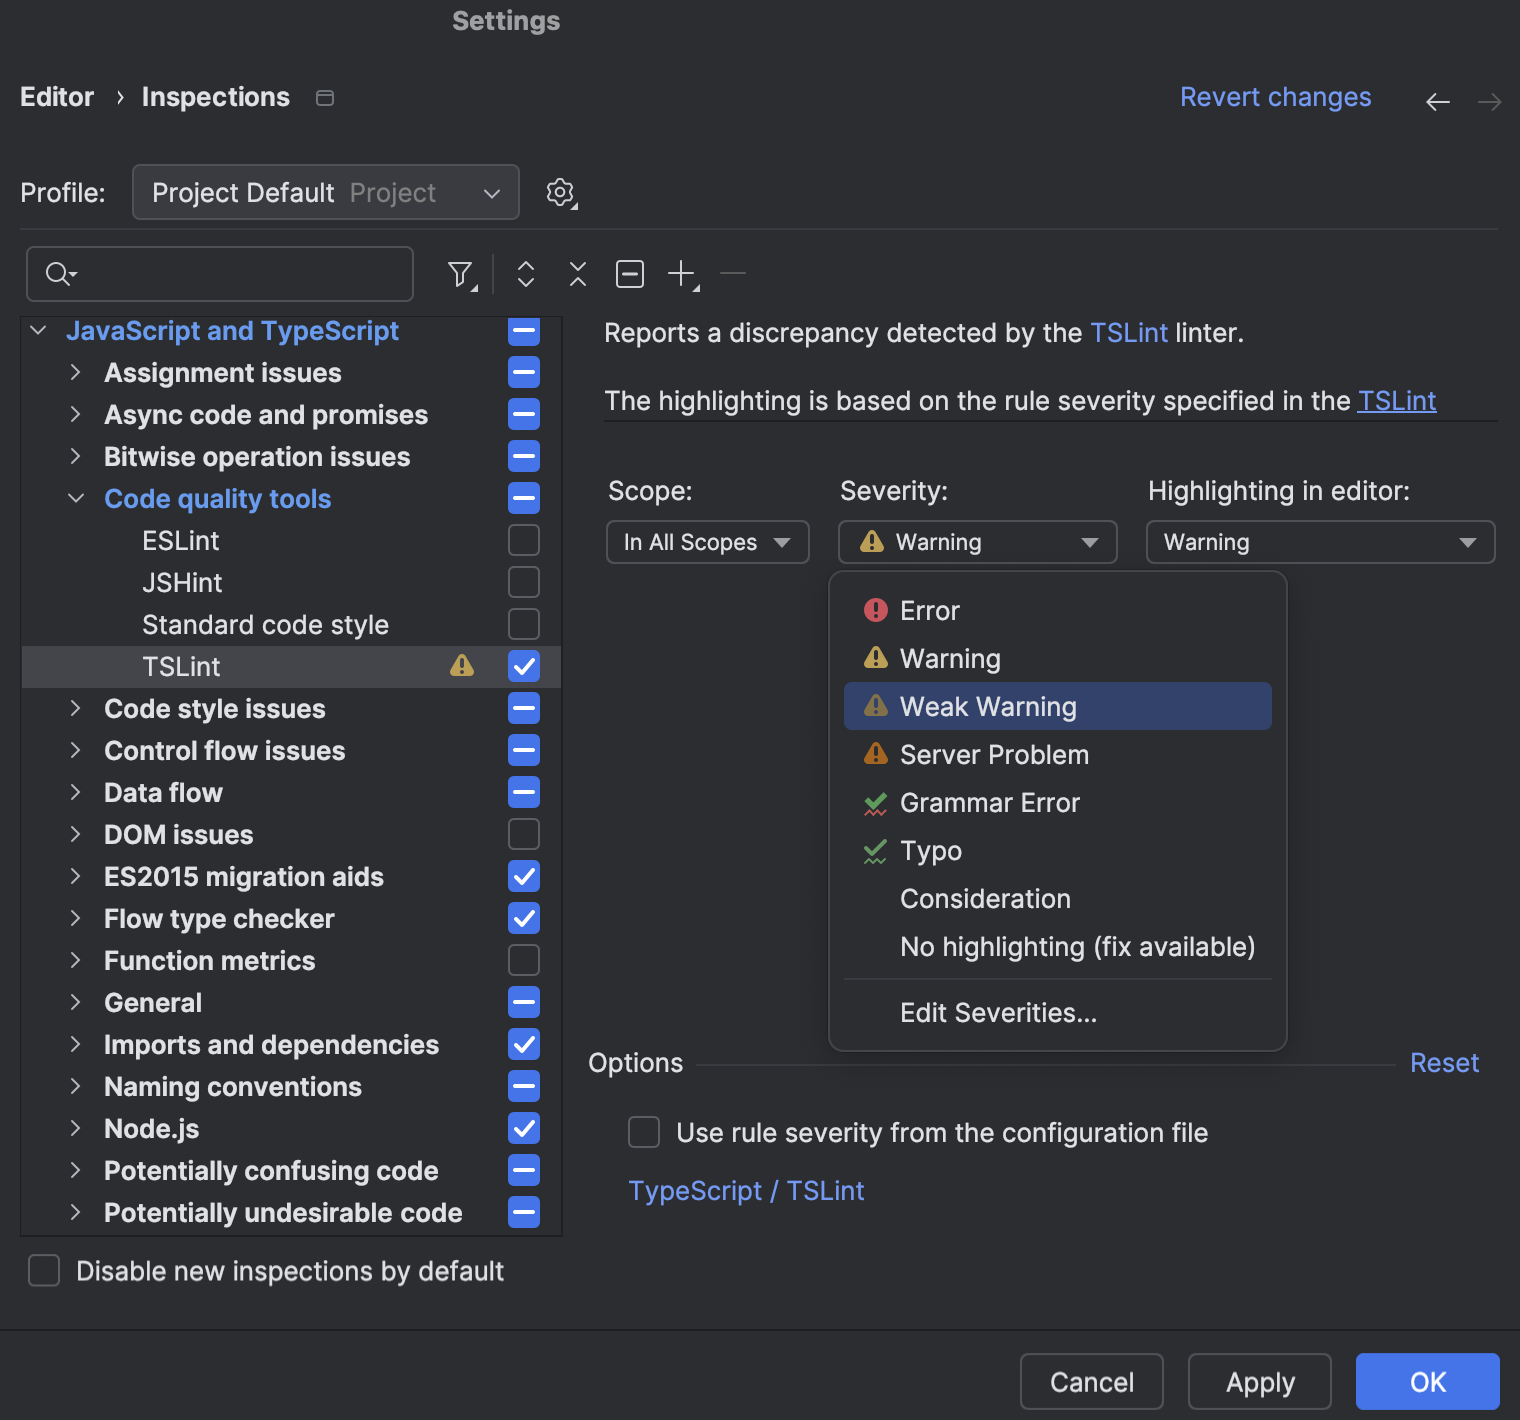Select Weak Warning from the severity menu

(986, 706)
